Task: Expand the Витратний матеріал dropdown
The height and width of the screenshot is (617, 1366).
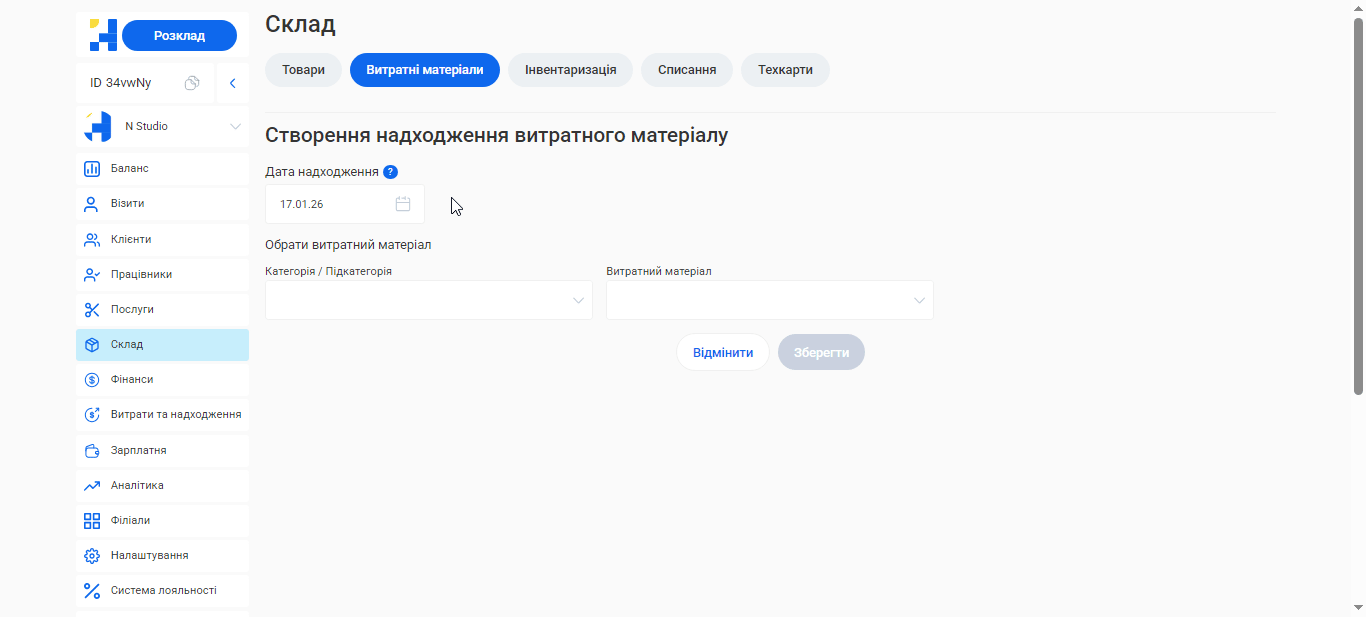Action: (x=769, y=300)
